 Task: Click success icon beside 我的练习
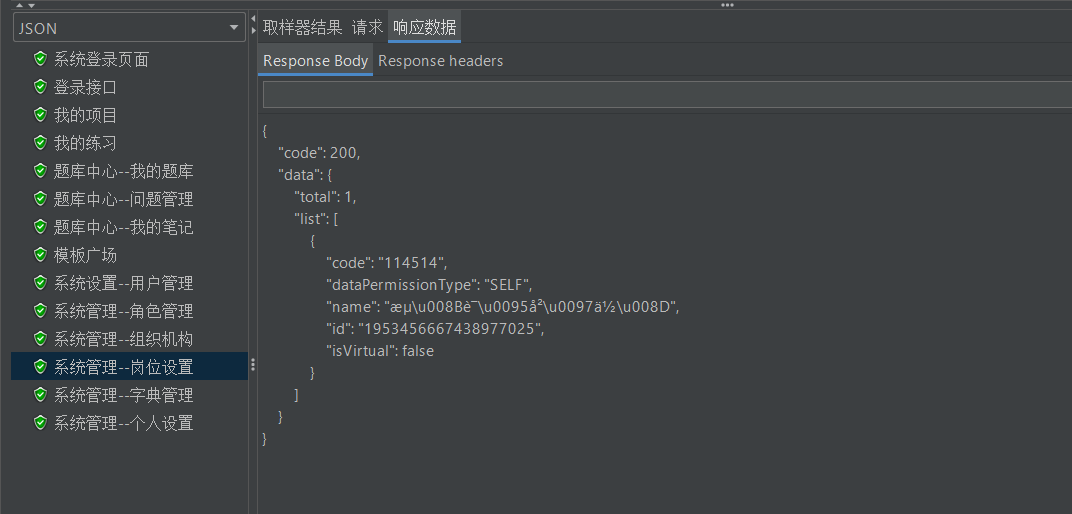click(x=40, y=143)
